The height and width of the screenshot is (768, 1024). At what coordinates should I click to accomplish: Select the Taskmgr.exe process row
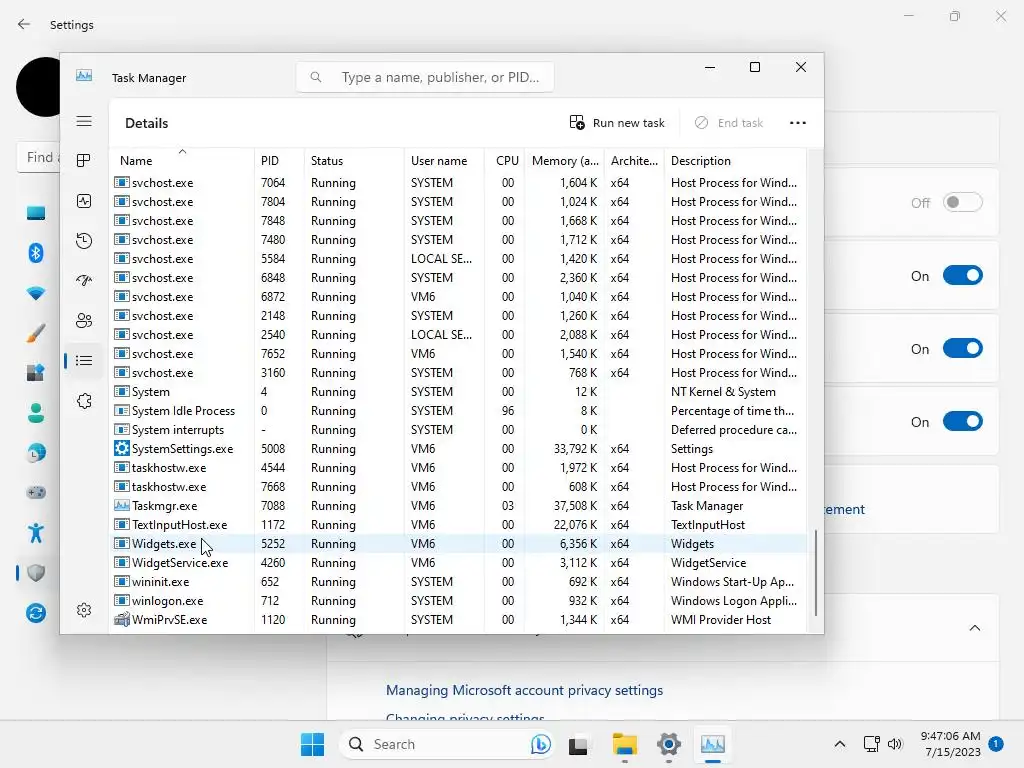tap(459, 505)
